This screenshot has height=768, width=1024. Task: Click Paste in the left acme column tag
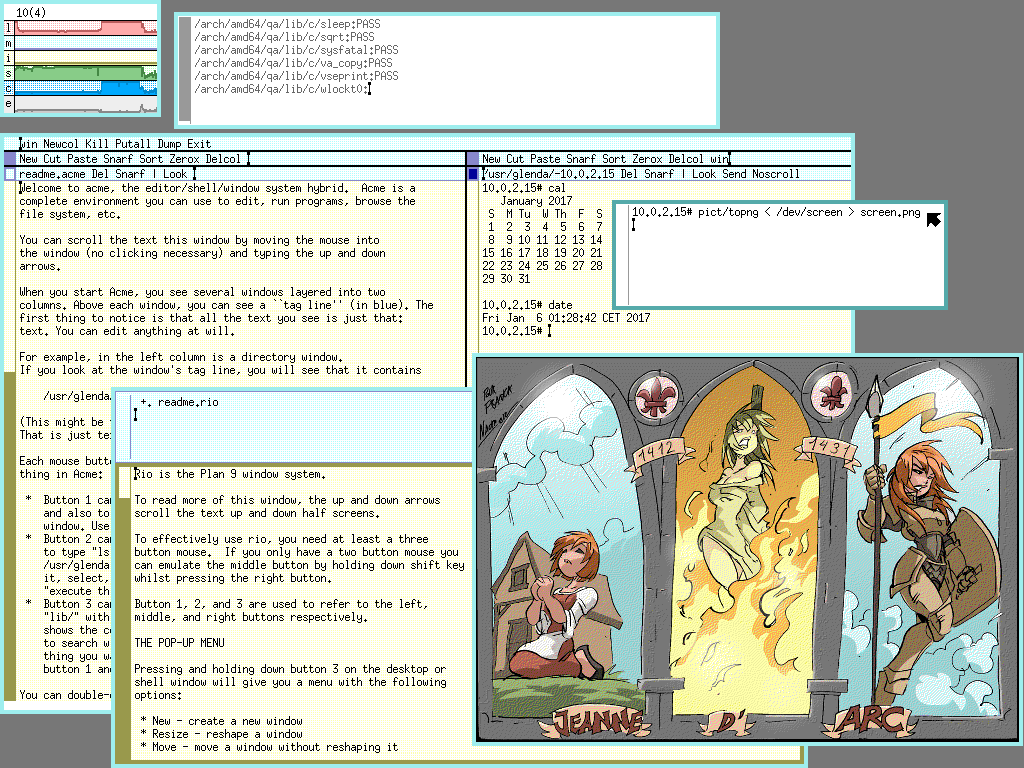coord(82,159)
